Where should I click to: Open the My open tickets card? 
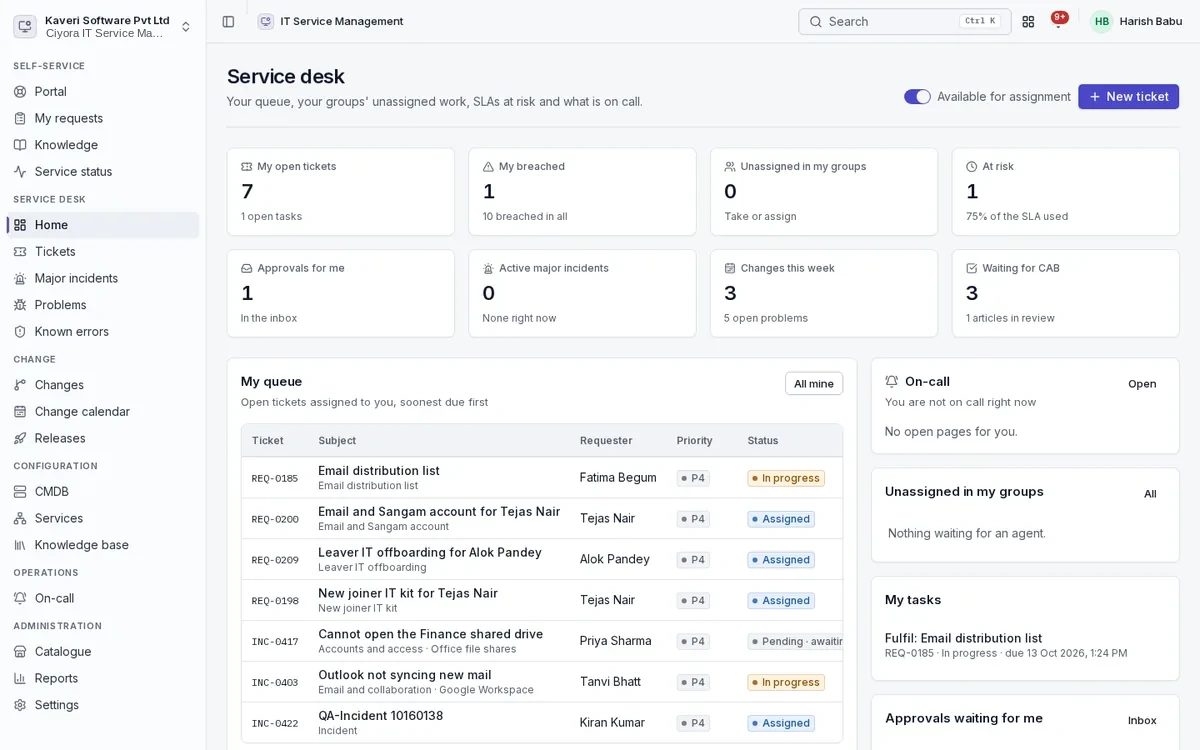341,192
